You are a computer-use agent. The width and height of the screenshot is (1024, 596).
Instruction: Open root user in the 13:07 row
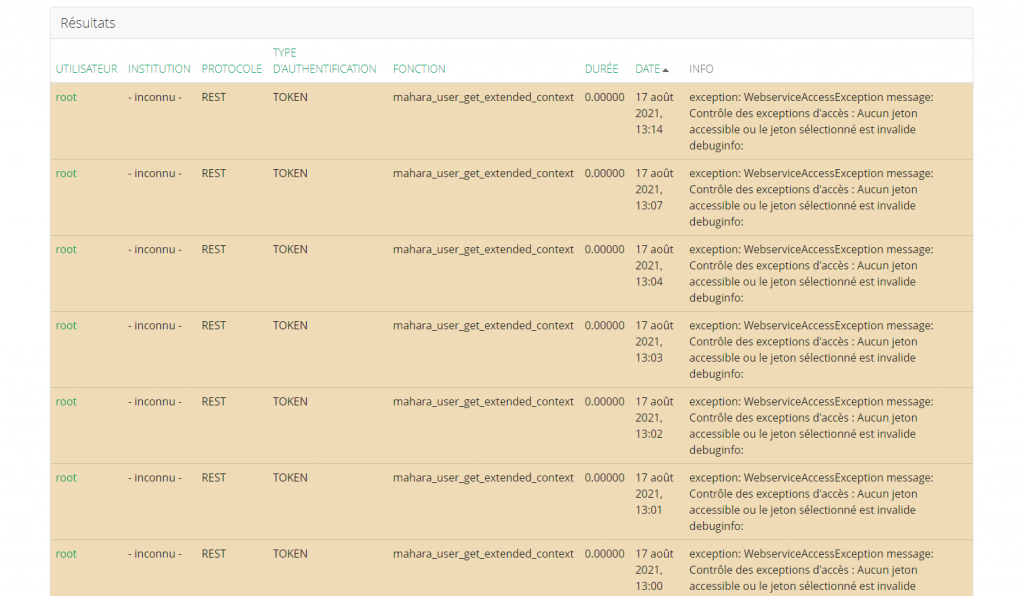pyautogui.click(x=66, y=174)
